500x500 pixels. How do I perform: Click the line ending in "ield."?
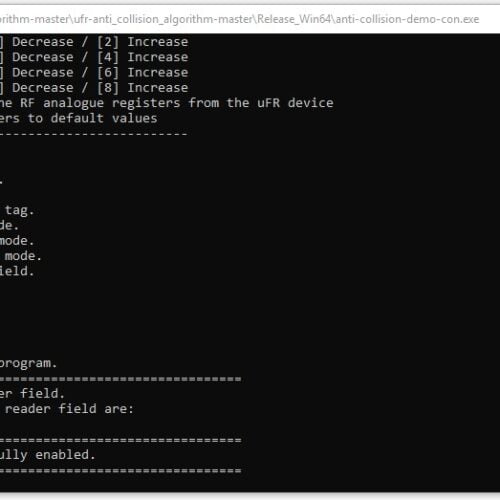pos(17,271)
